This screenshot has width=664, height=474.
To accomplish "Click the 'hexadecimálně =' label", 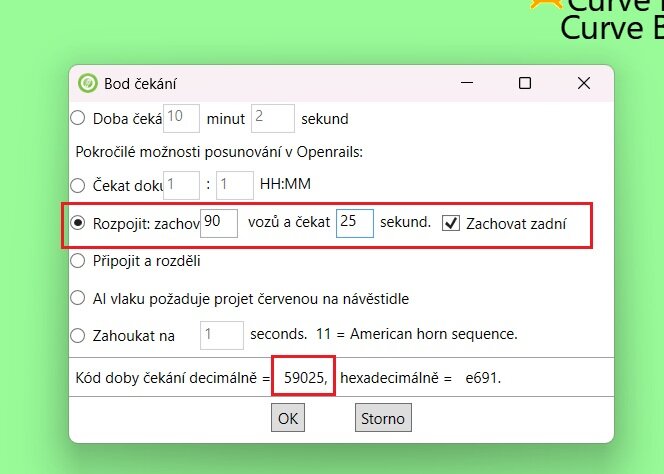I will coord(396,377).
